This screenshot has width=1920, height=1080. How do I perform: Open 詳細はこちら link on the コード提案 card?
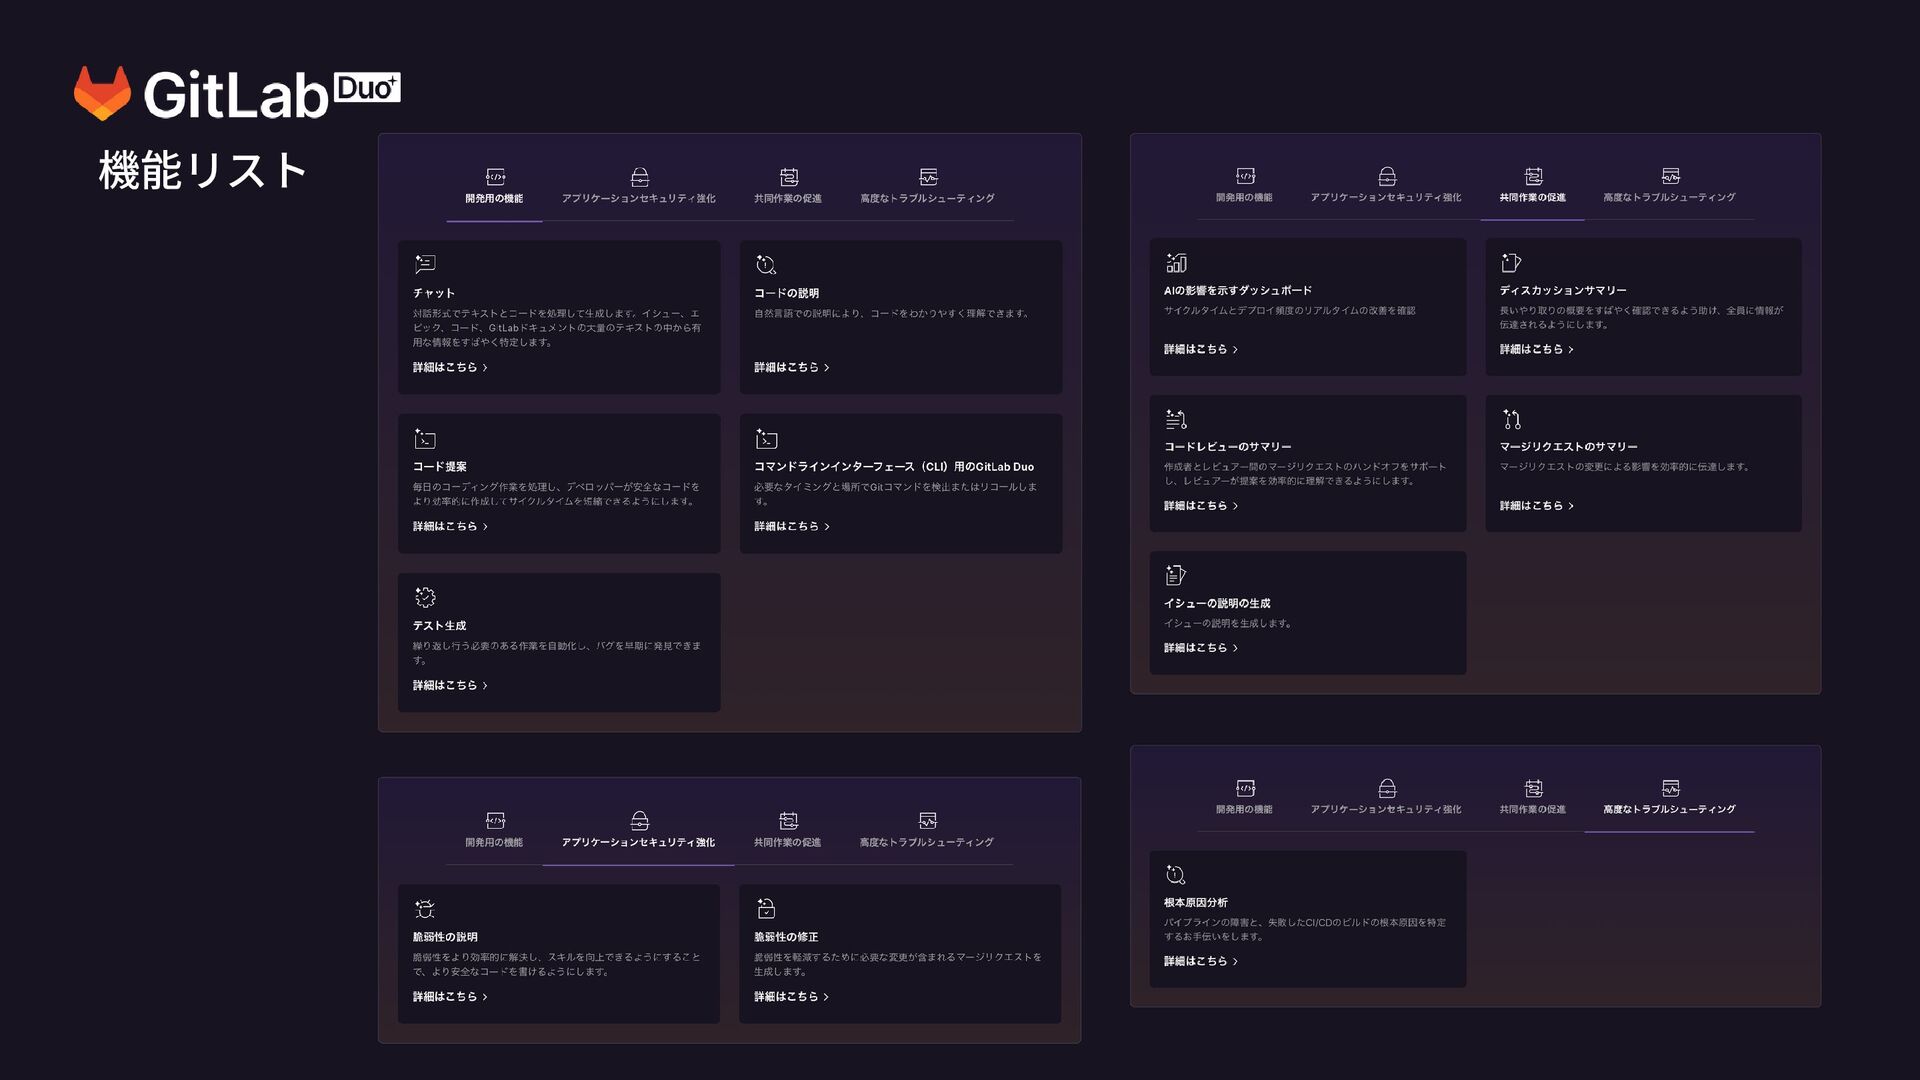450,527
